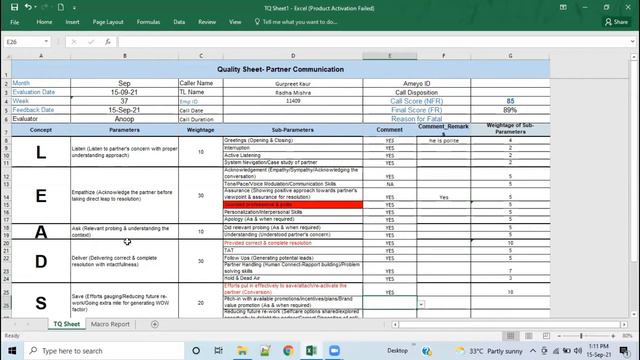Open File Explorer from taskbar

click(242, 351)
